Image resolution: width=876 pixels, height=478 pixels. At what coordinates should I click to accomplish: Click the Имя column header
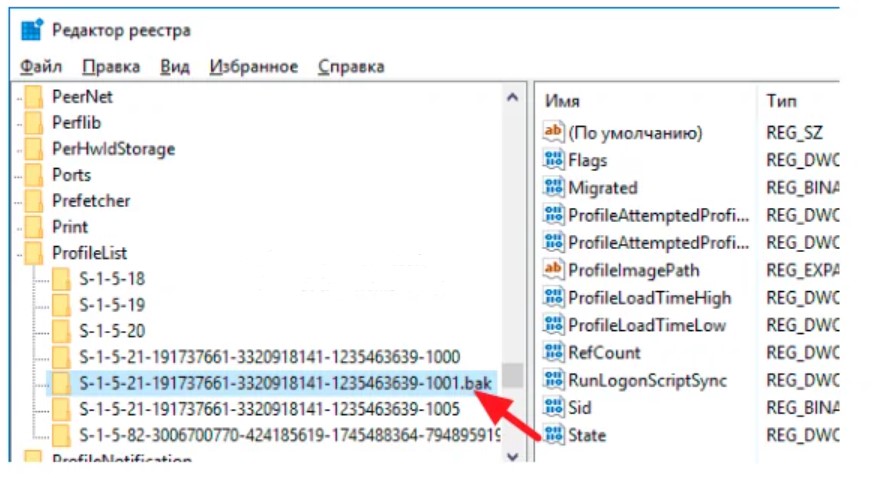pyautogui.click(x=562, y=101)
